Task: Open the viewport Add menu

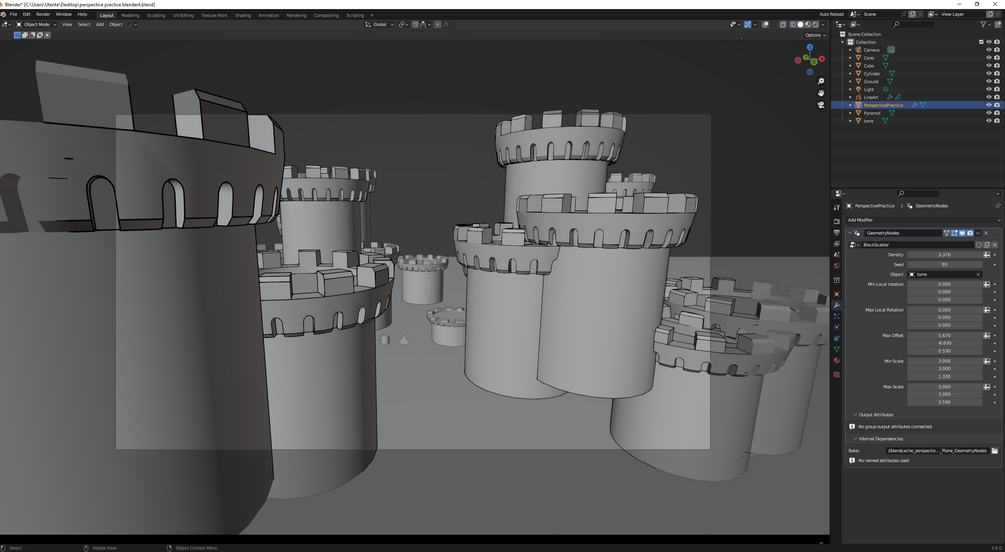Action: click(100, 24)
